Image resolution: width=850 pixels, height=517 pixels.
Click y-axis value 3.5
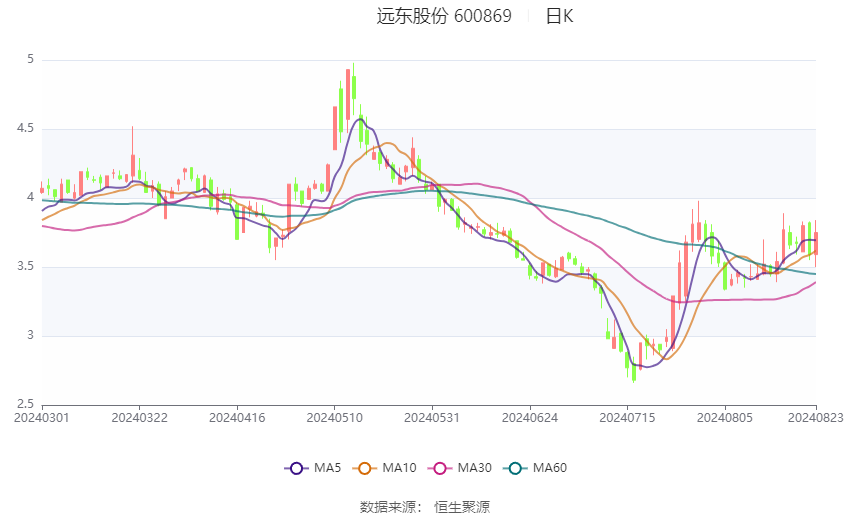click(x=25, y=266)
